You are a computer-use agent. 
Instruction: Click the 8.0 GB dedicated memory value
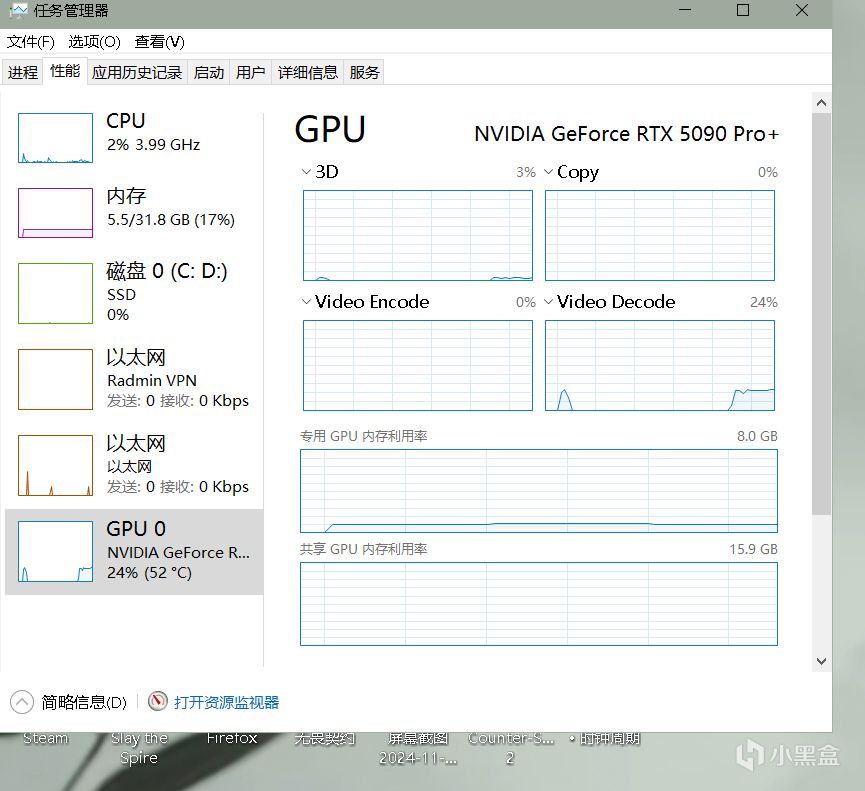[x=757, y=436]
